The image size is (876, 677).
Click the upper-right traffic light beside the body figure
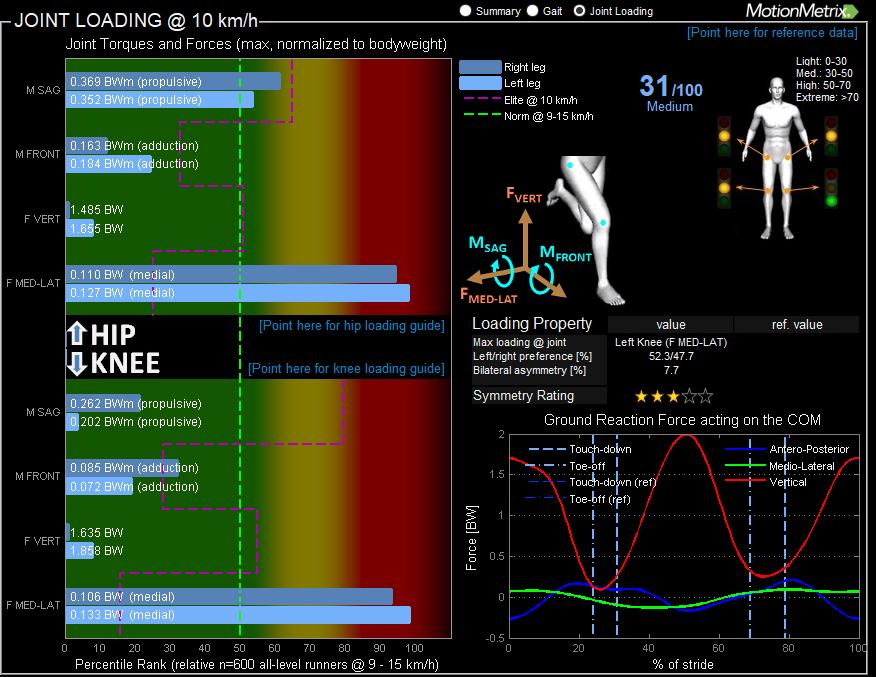pos(831,136)
